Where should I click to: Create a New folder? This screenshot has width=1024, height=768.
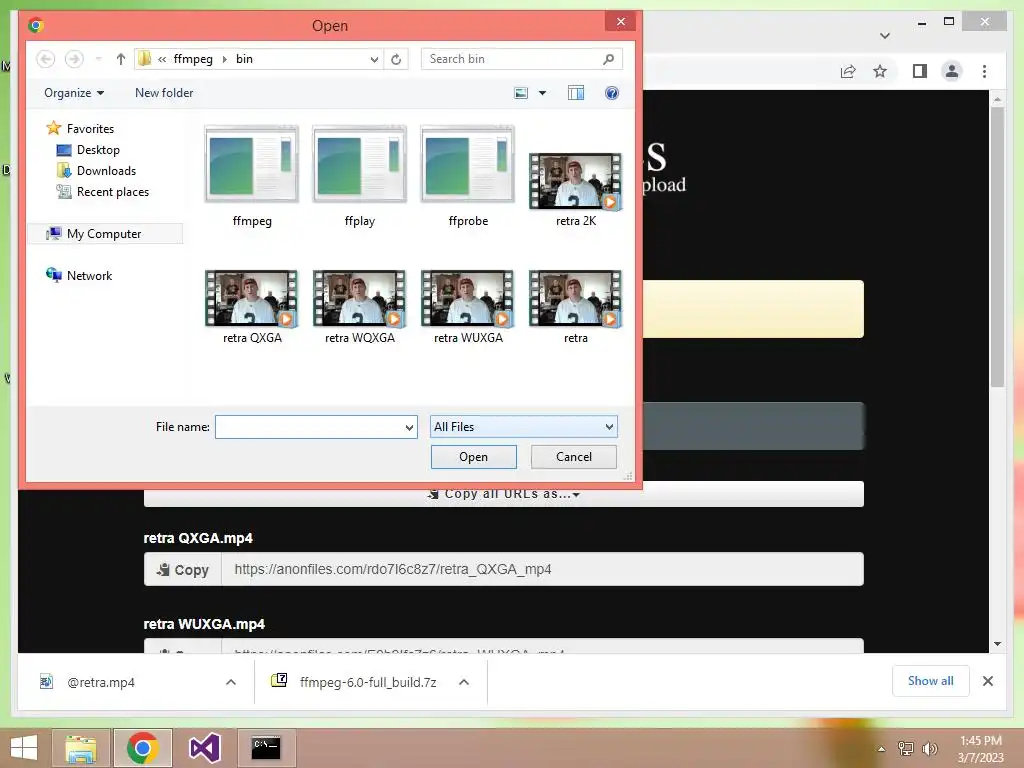tap(164, 93)
